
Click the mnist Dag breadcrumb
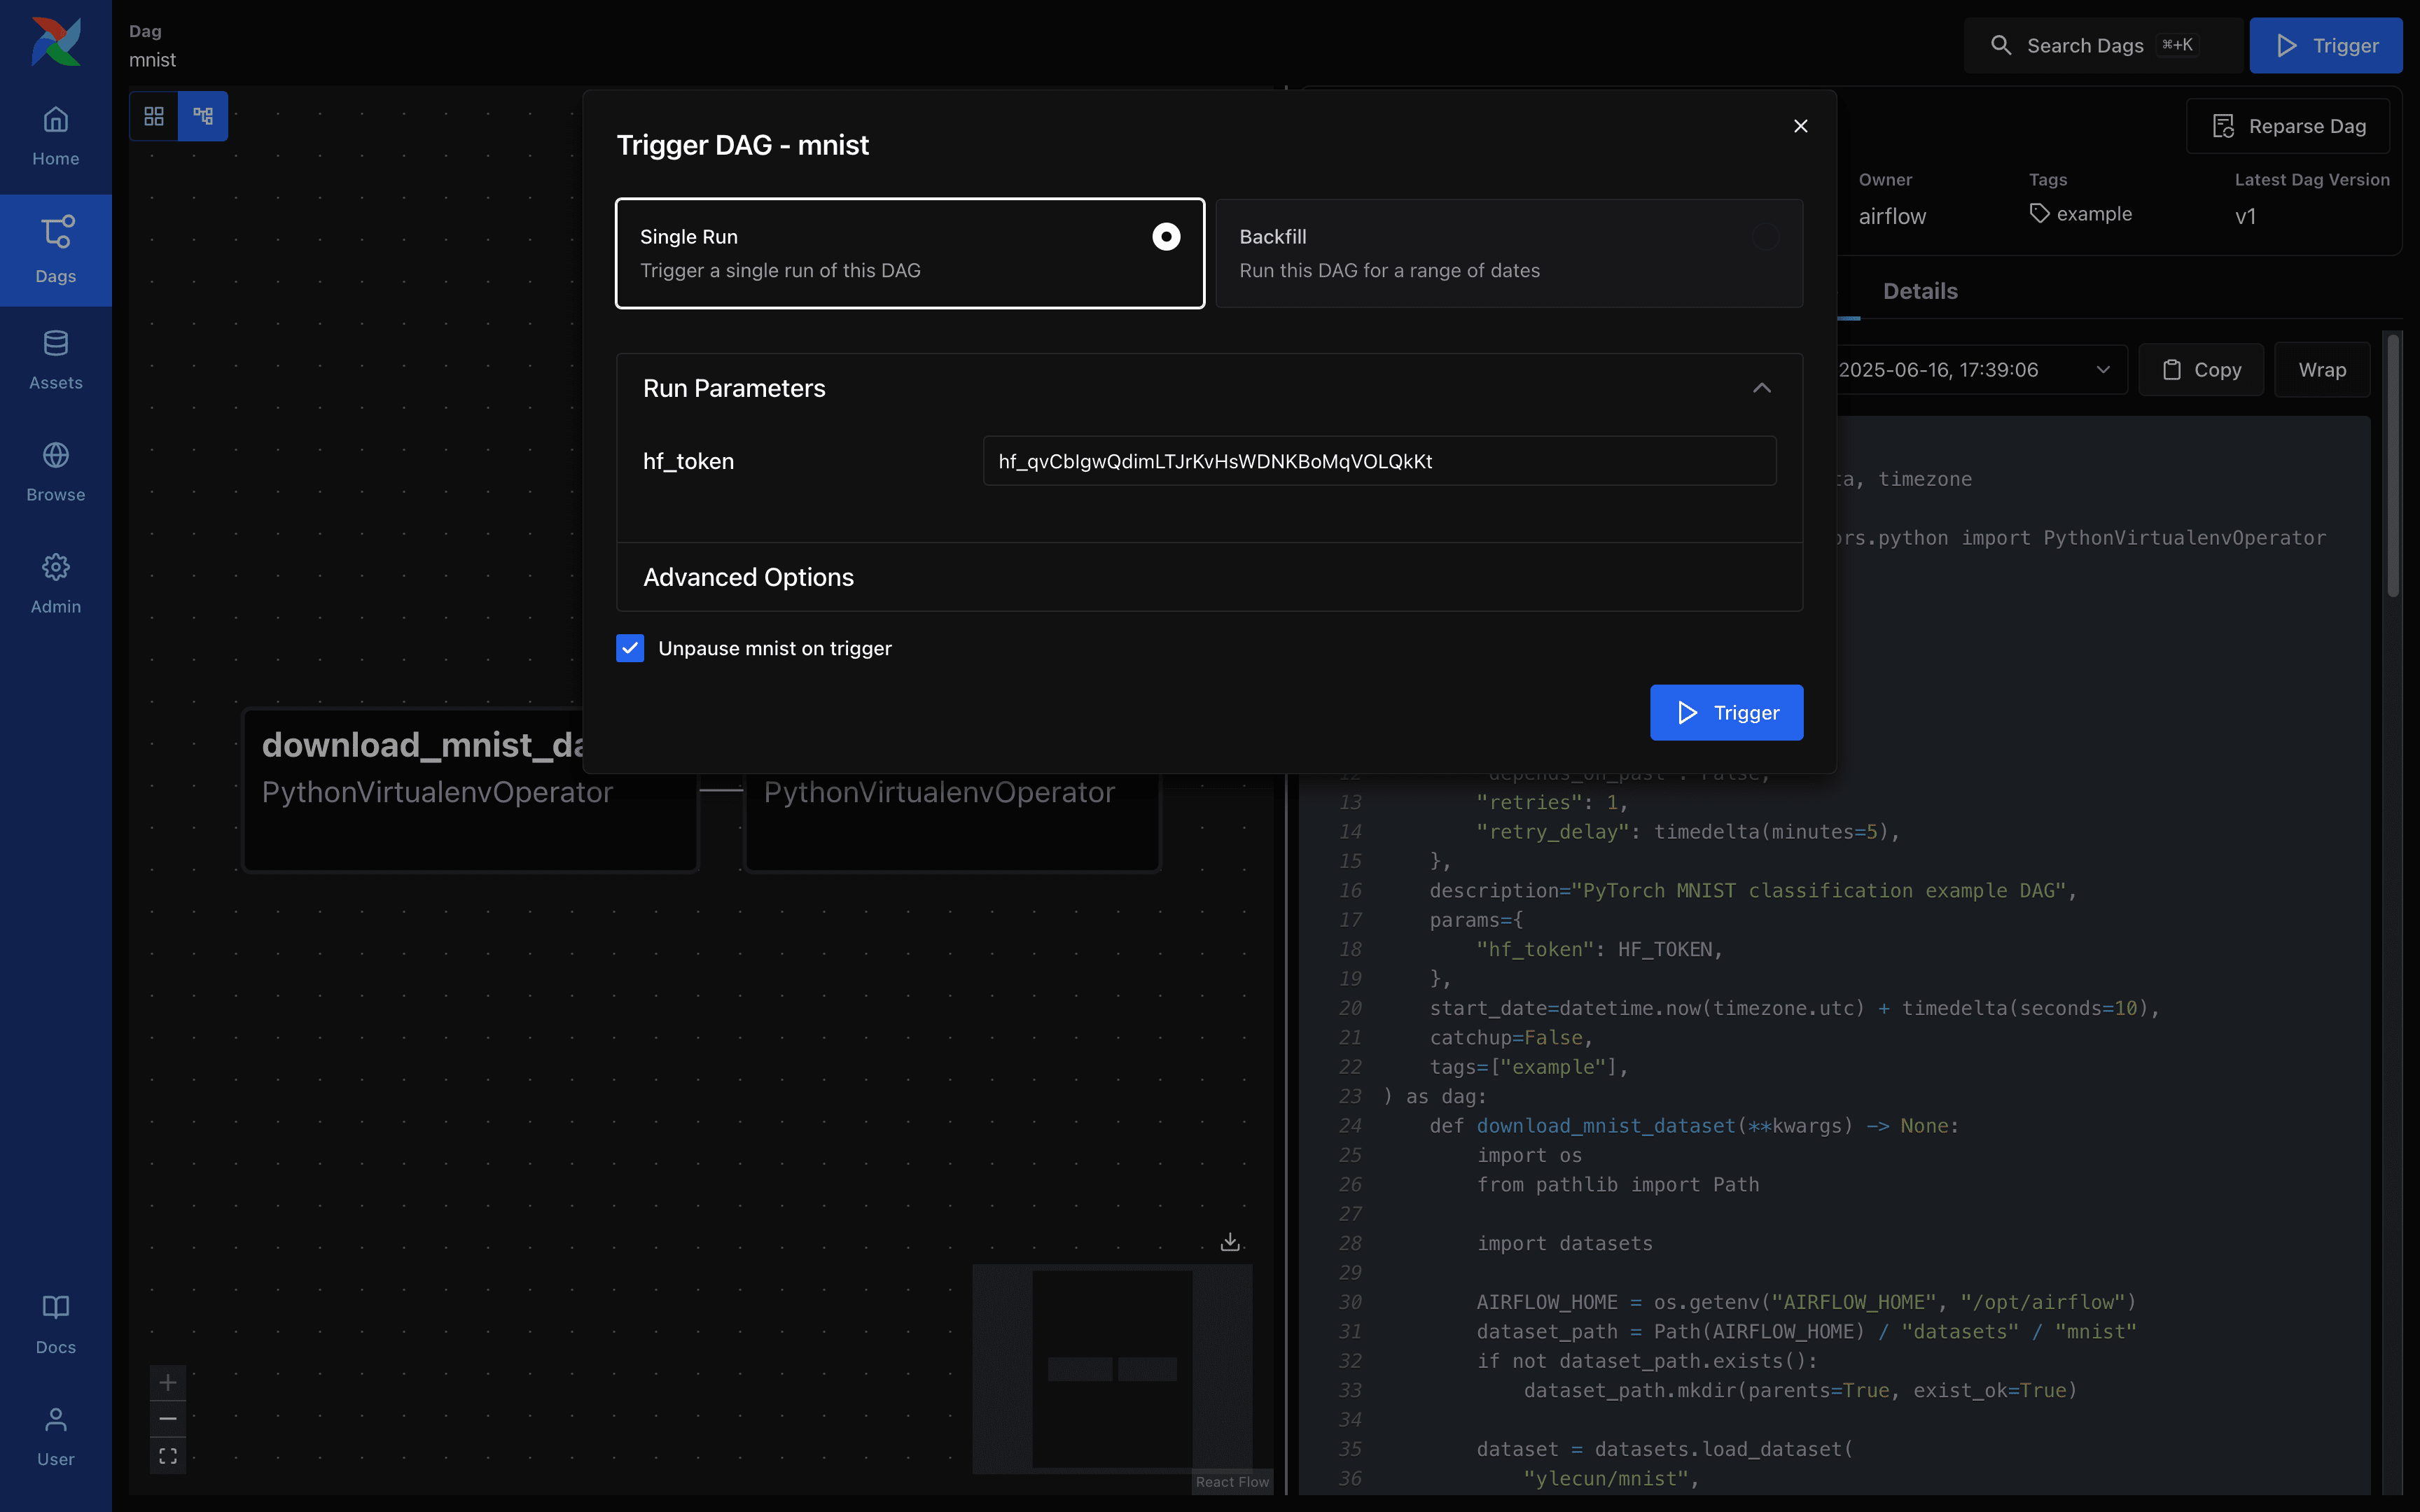152,60
